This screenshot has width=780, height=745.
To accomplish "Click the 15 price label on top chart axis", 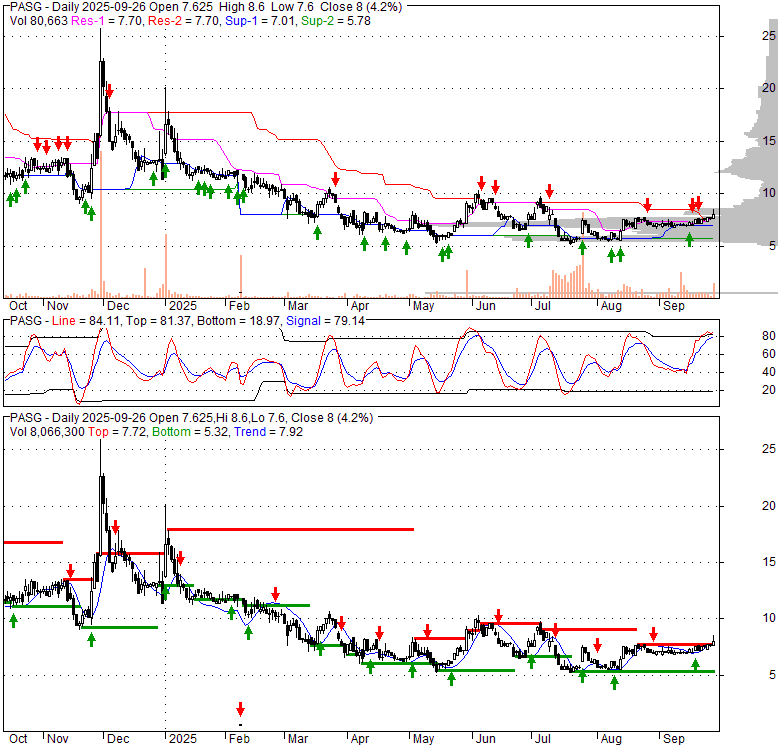I will point(769,141).
